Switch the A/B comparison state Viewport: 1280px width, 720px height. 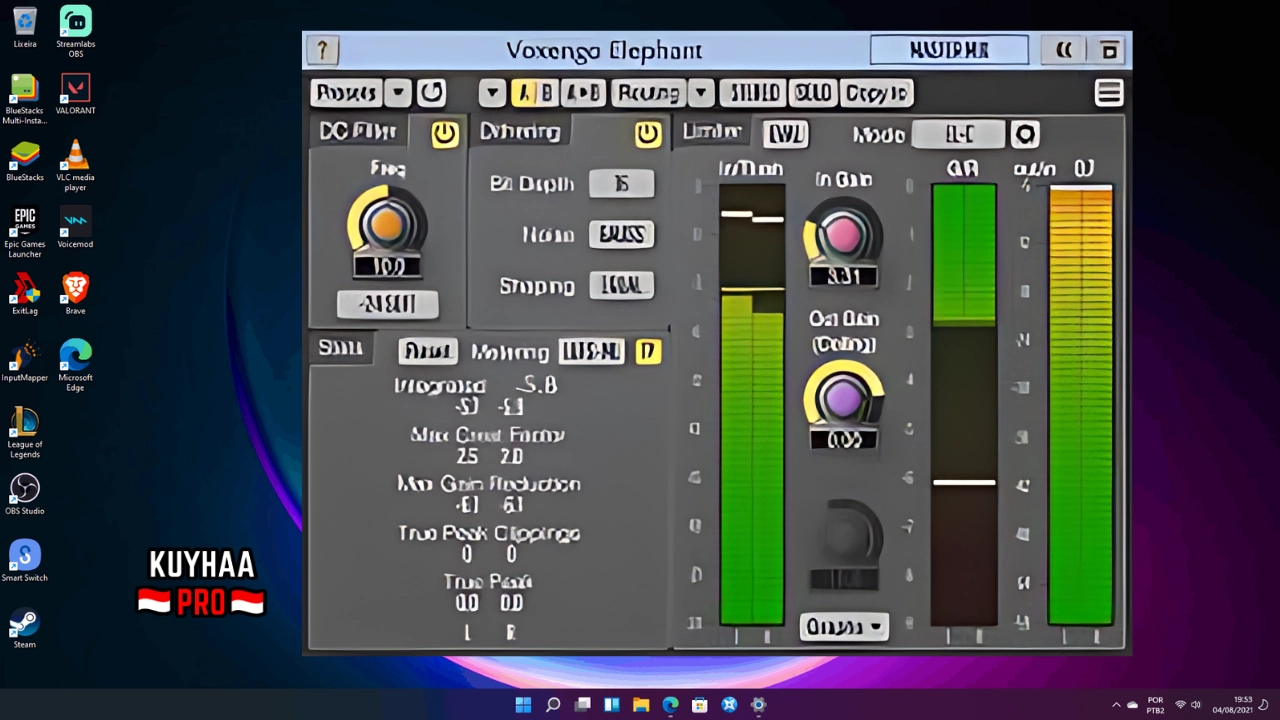click(534, 93)
